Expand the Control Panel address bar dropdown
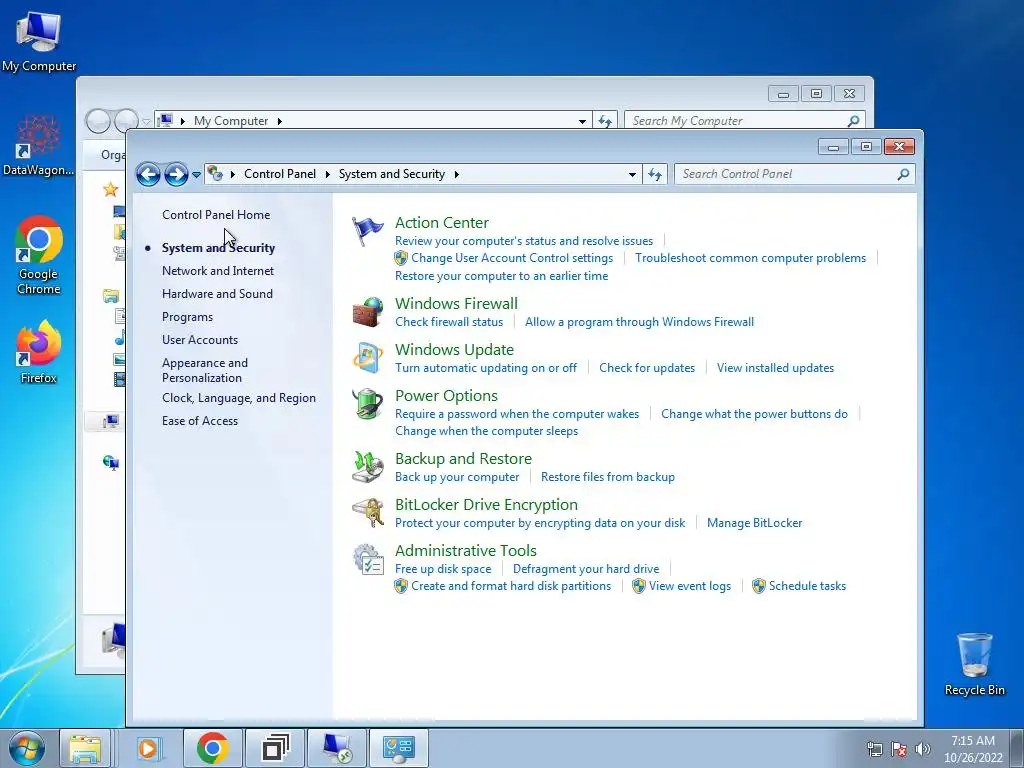This screenshot has height=768, width=1024. [632, 174]
